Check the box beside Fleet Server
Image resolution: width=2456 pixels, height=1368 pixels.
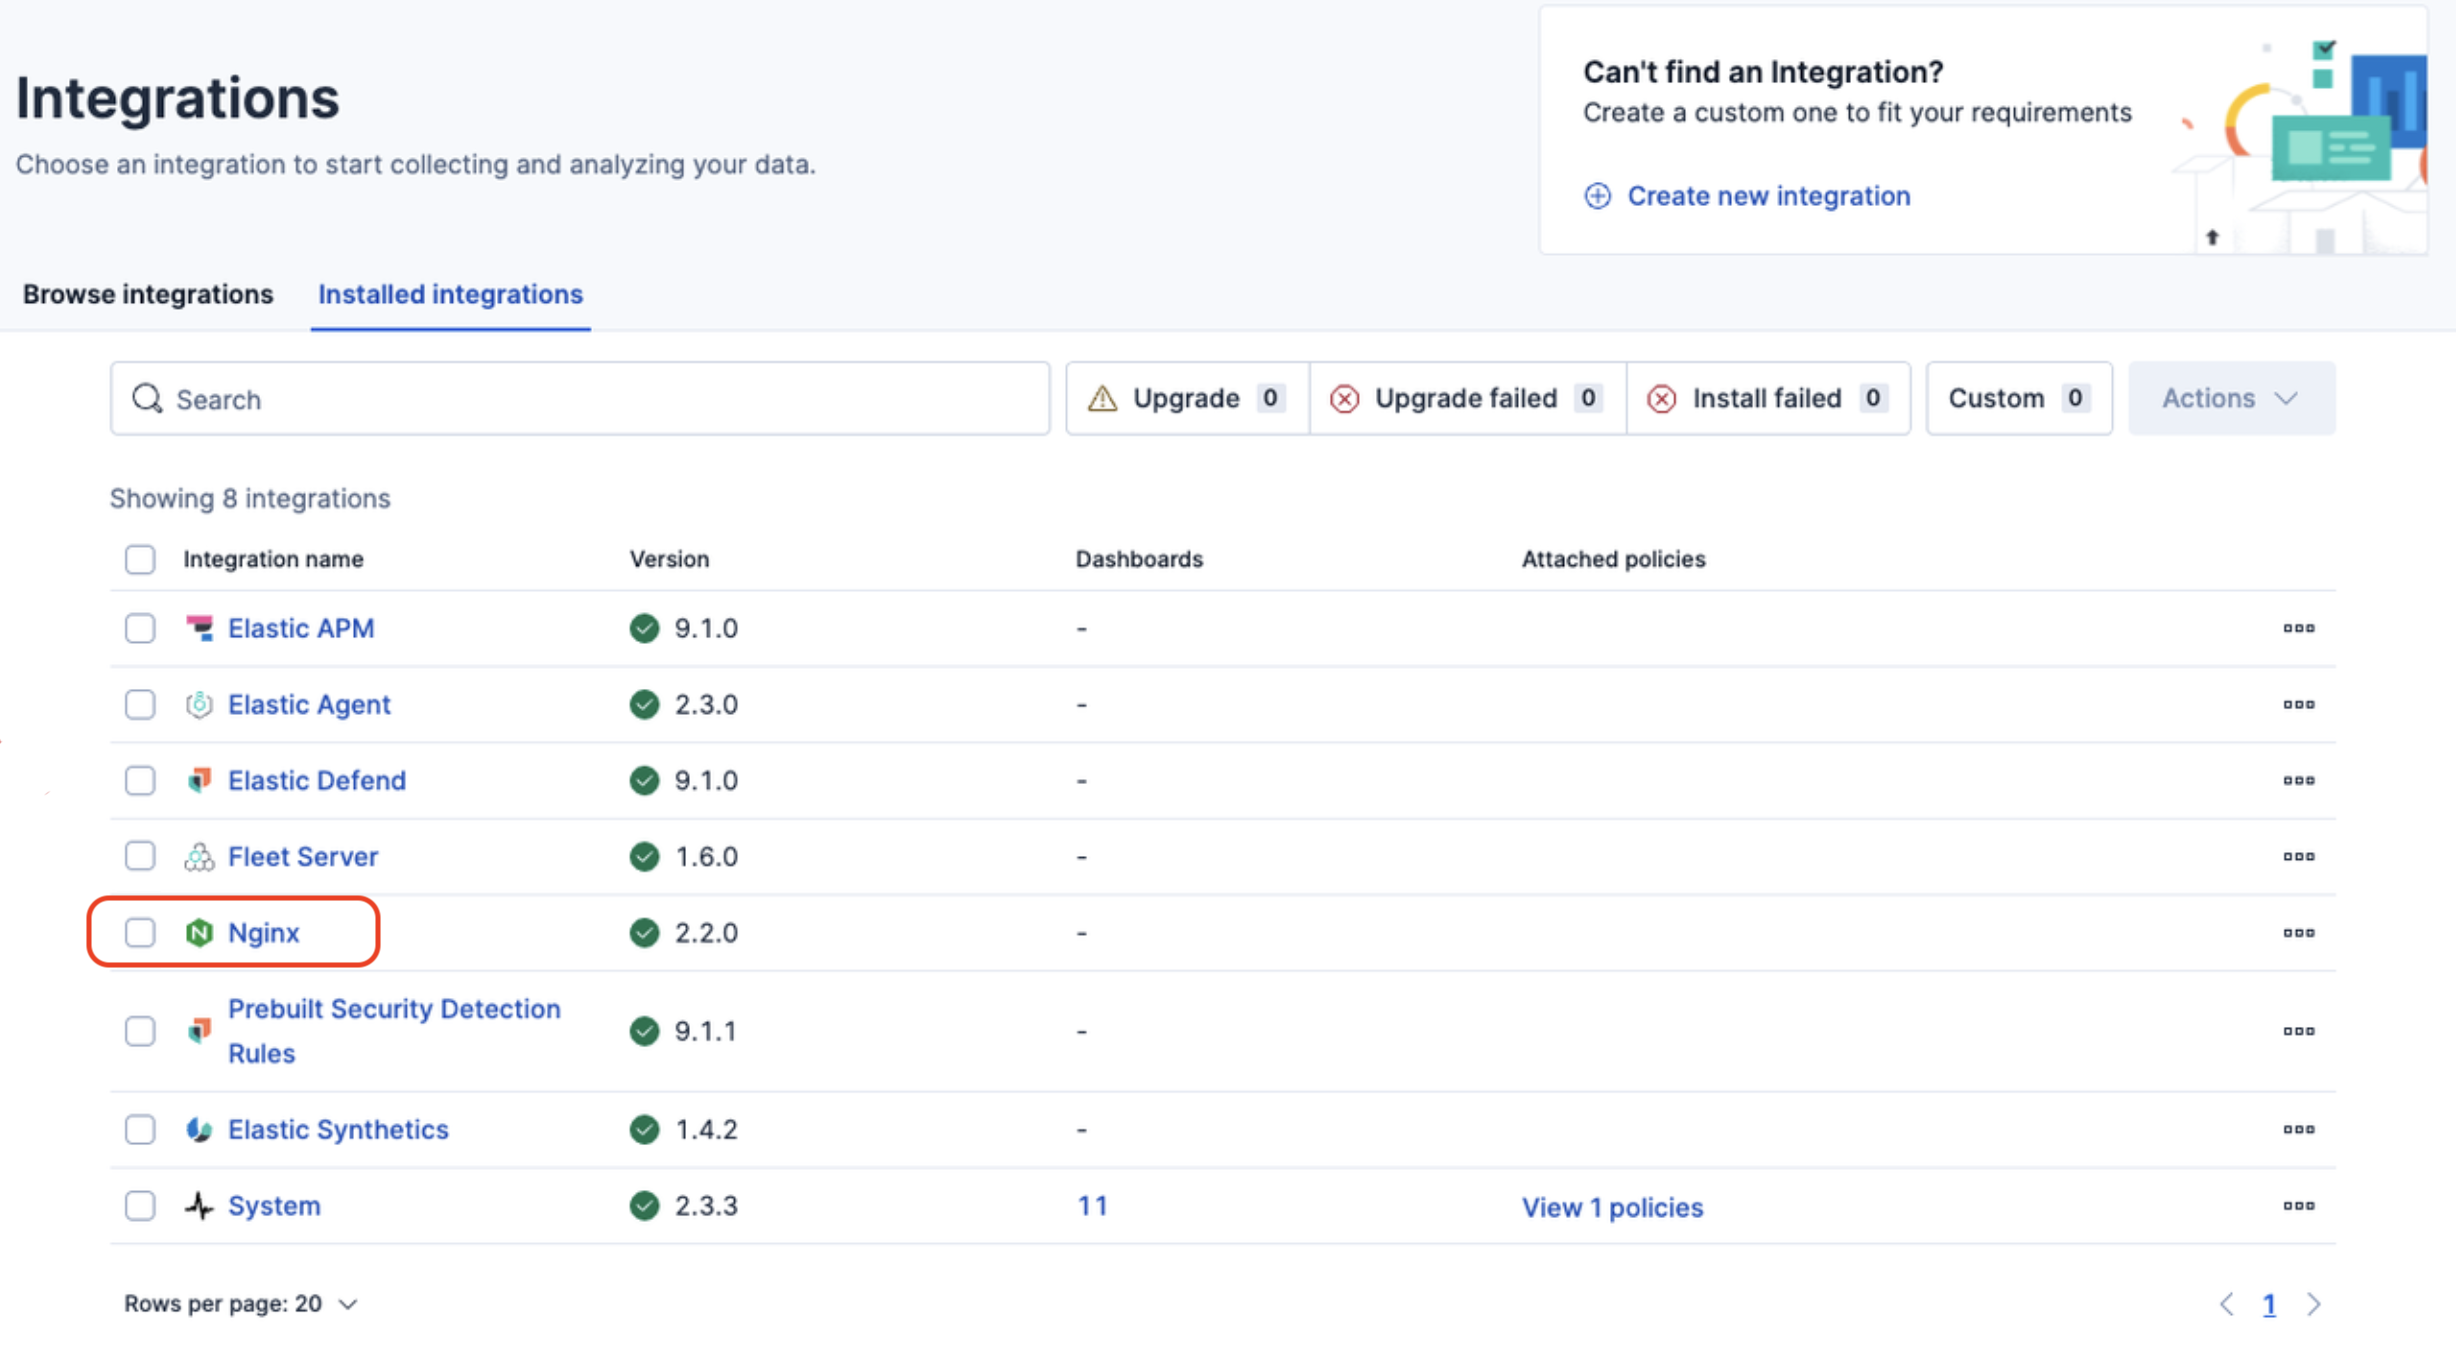(x=140, y=856)
